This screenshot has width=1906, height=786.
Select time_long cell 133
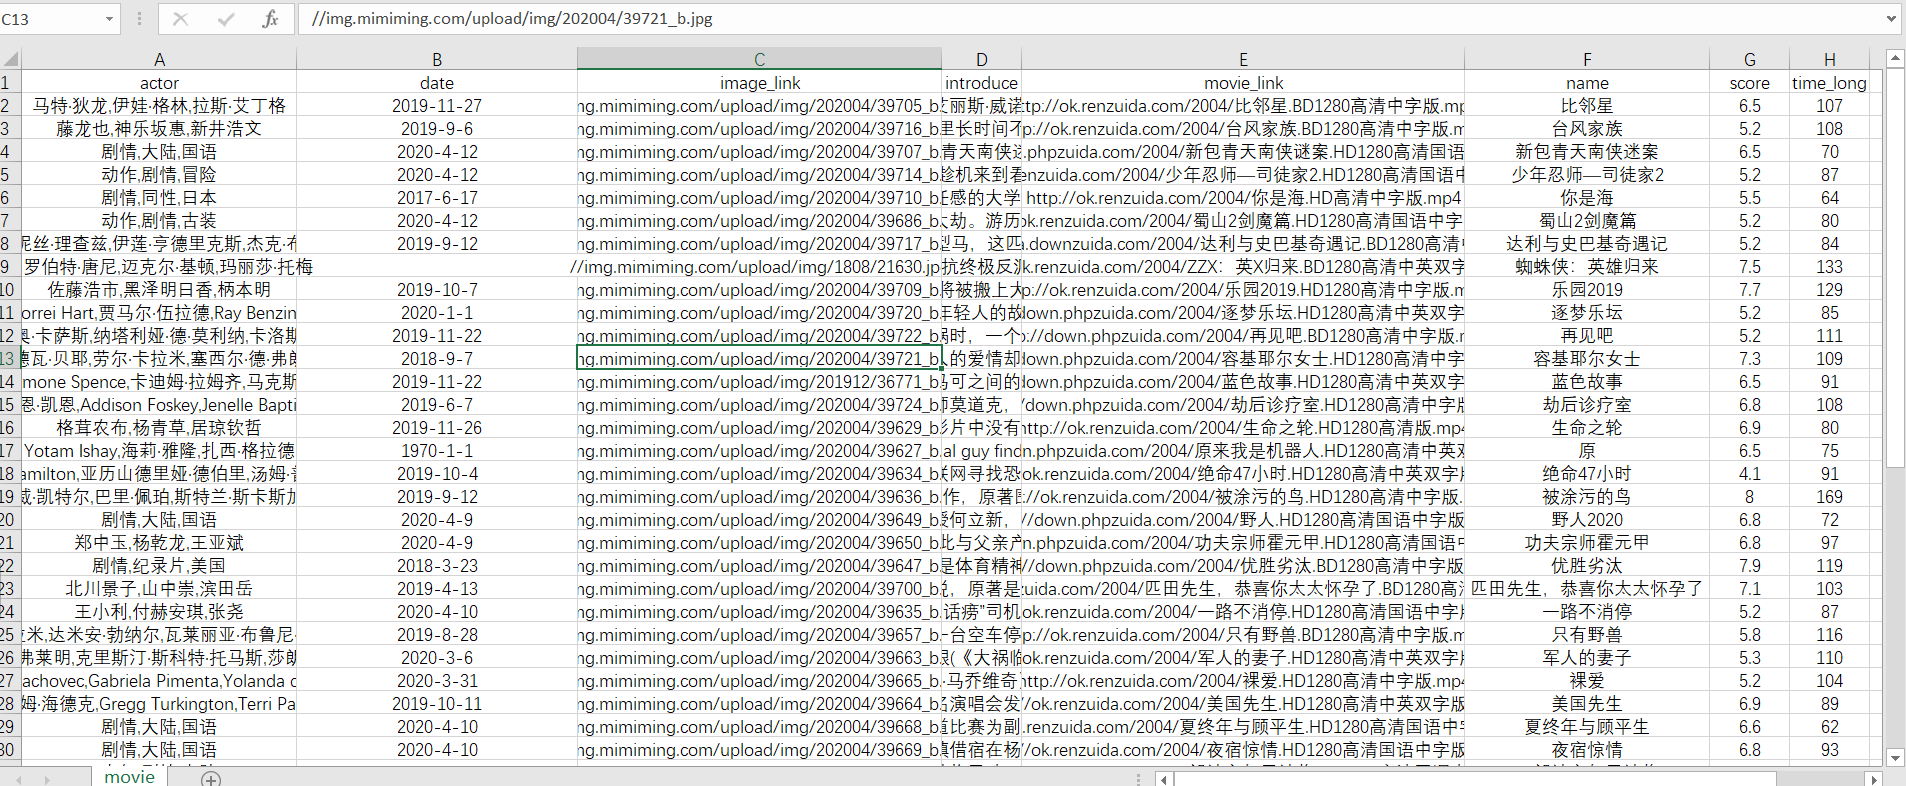pyautogui.click(x=1829, y=267)
